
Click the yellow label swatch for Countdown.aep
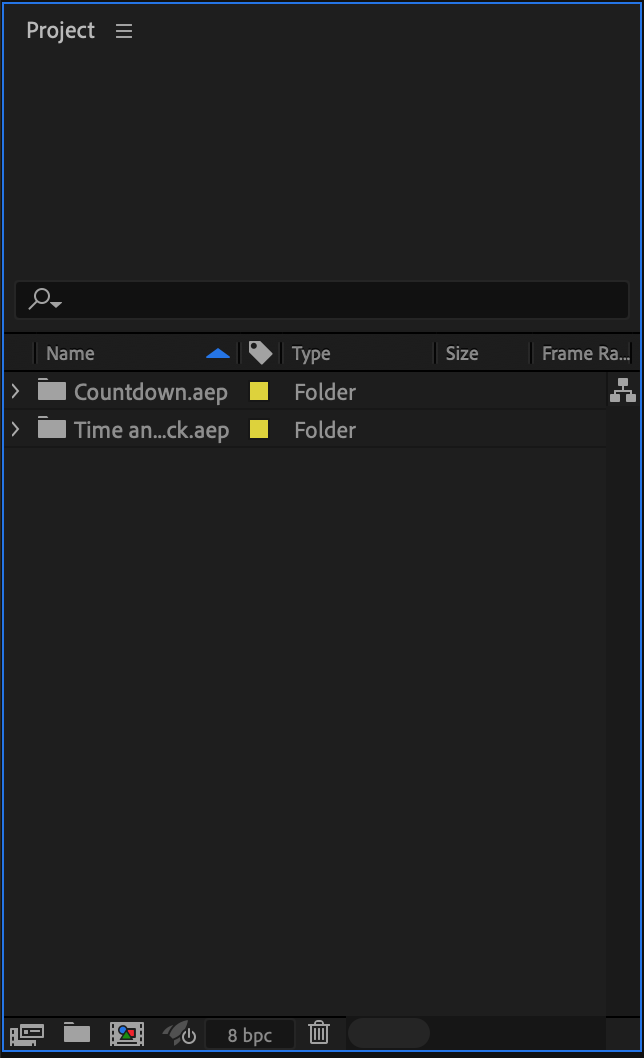(258, 391)
